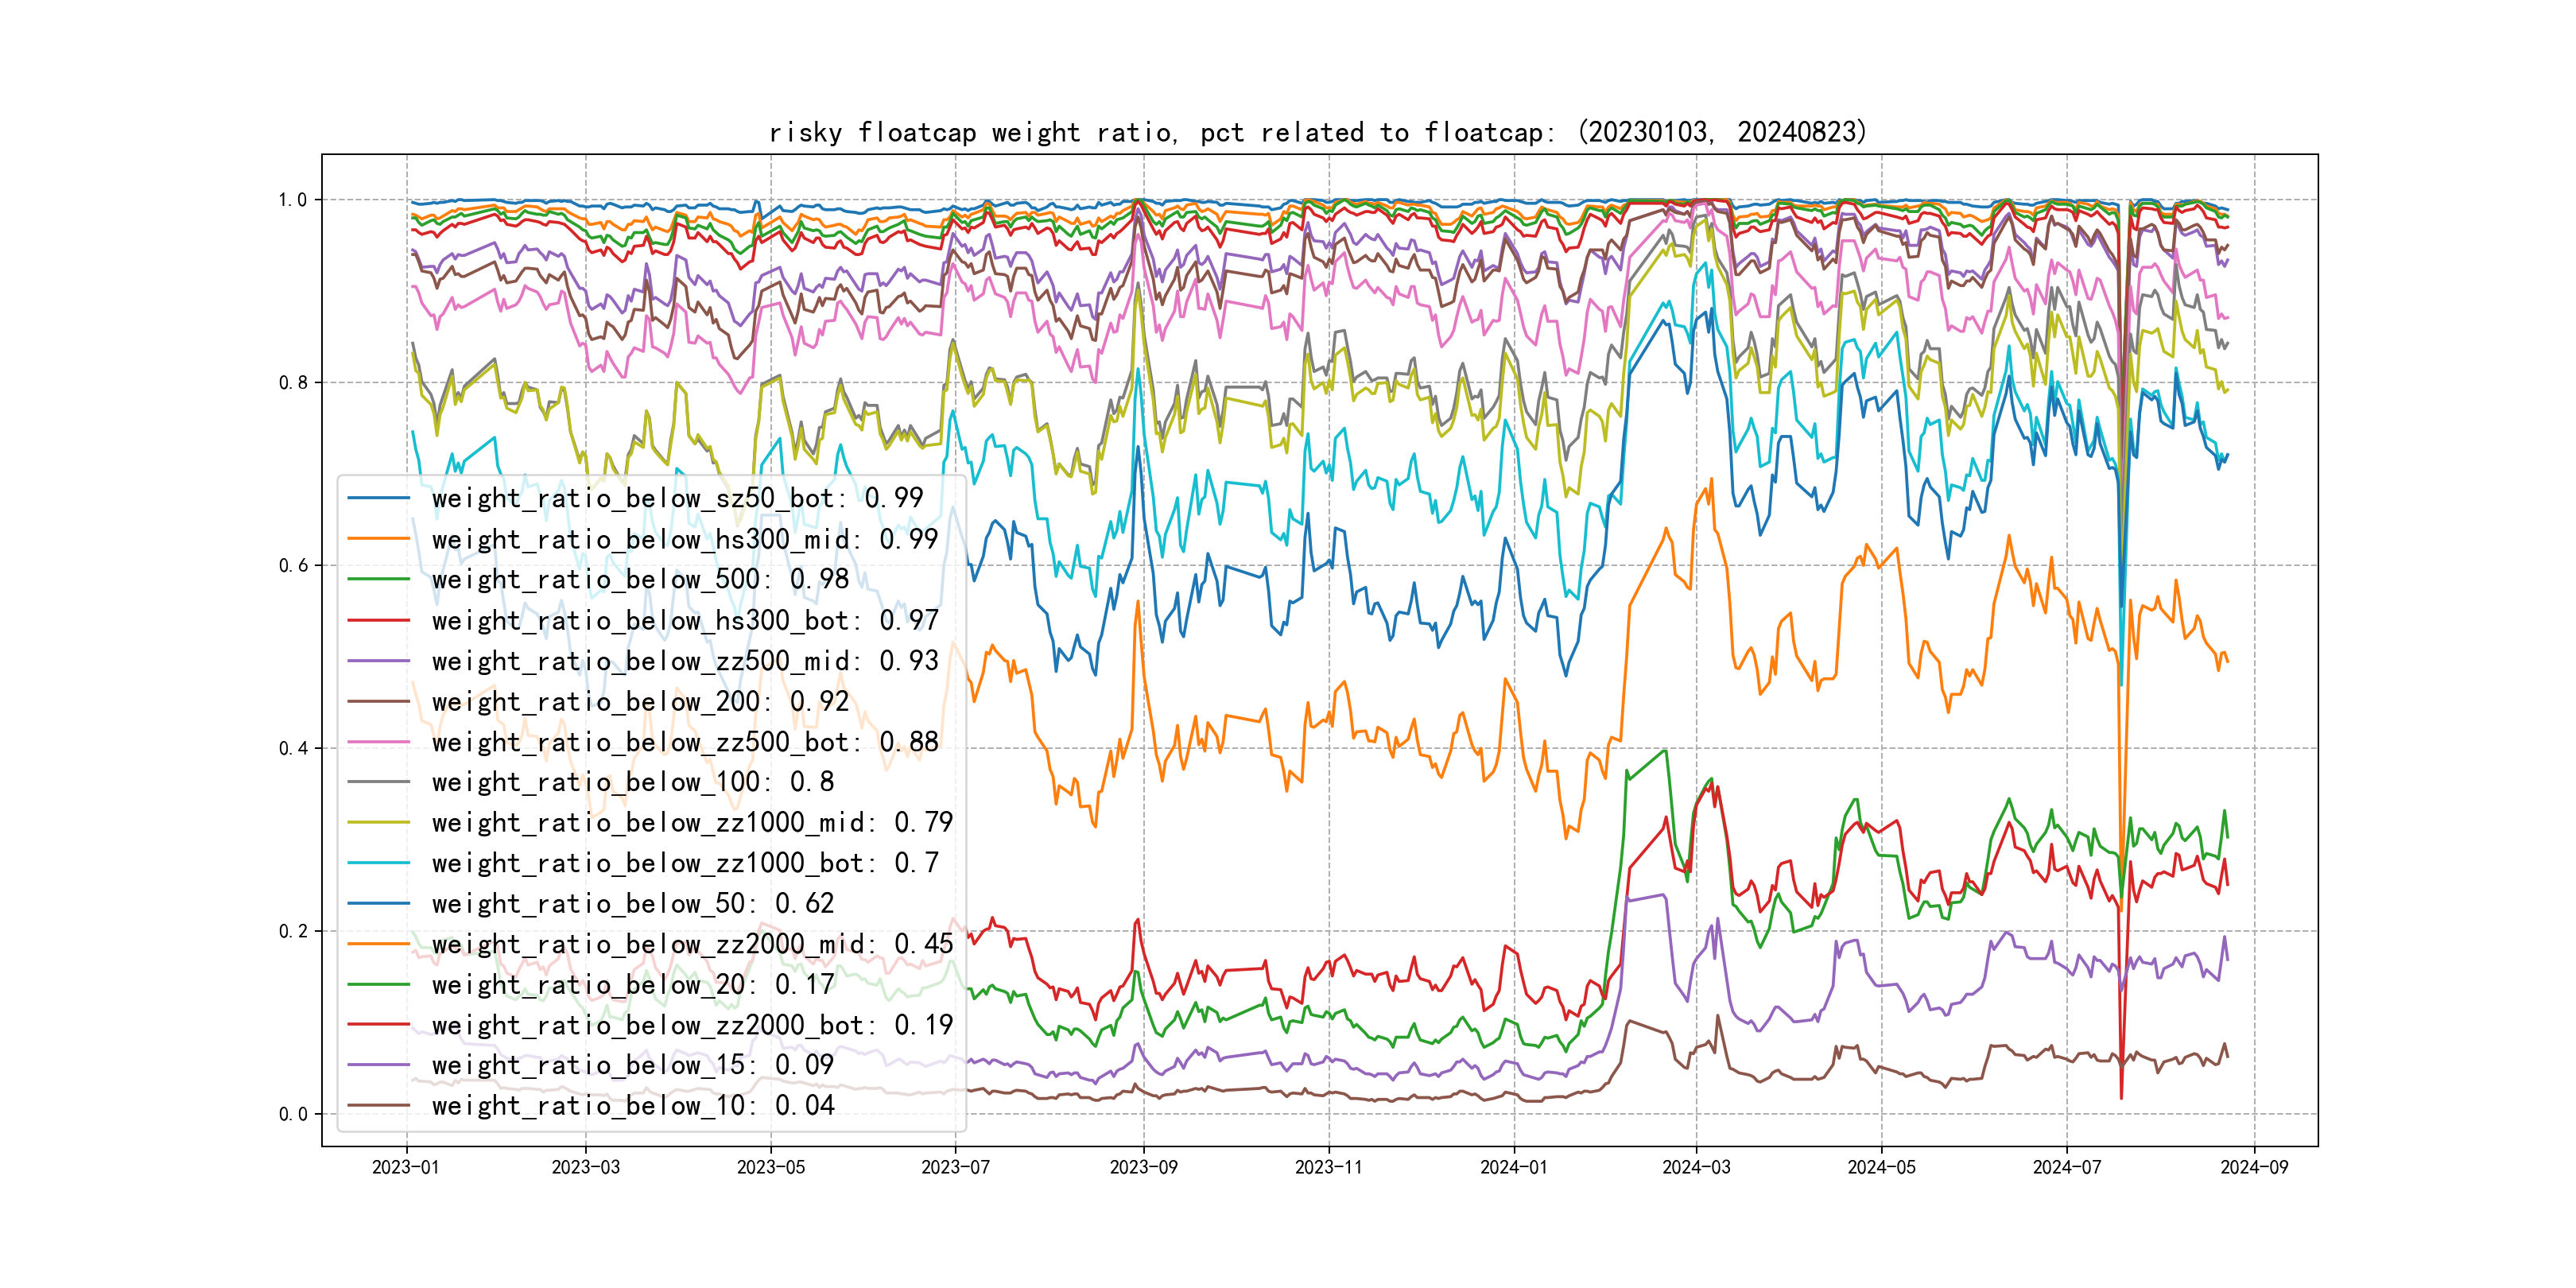Click the red weight_ratio_below_hs300_bot legend line
This screenshot has width=2576, height=1288.
(x=379, y=620)
